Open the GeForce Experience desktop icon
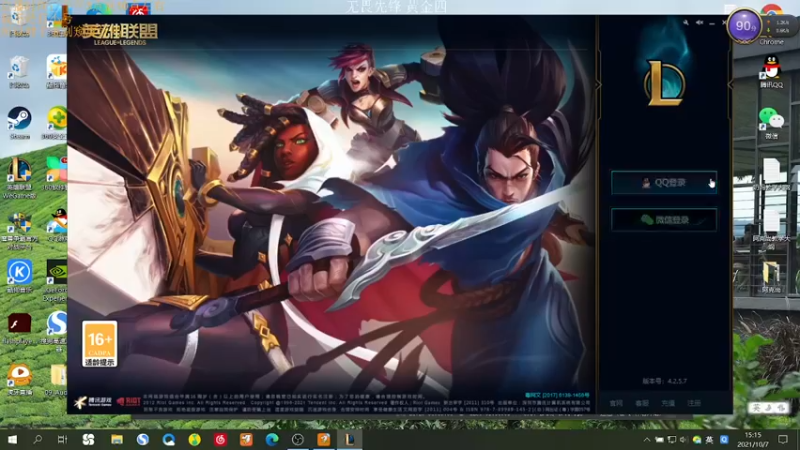The width and height of the screenshot is (800, 450). click(56, 281)
